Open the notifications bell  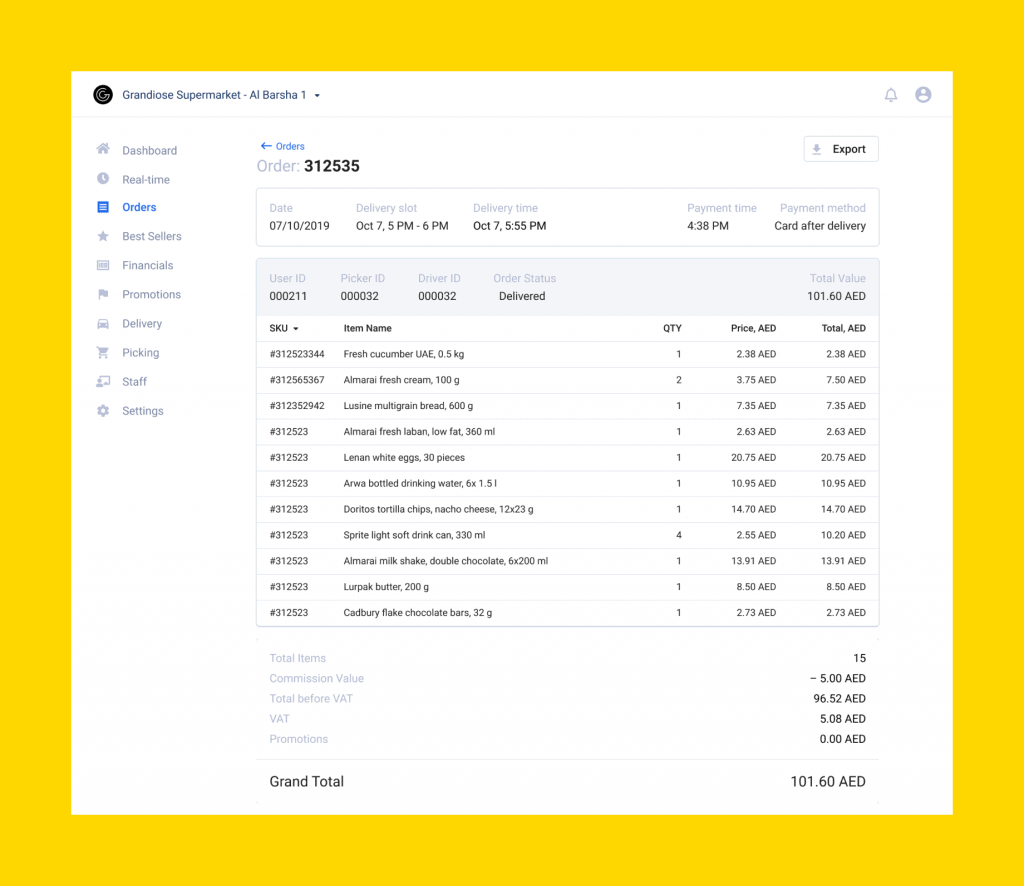(x=891, y=95)
